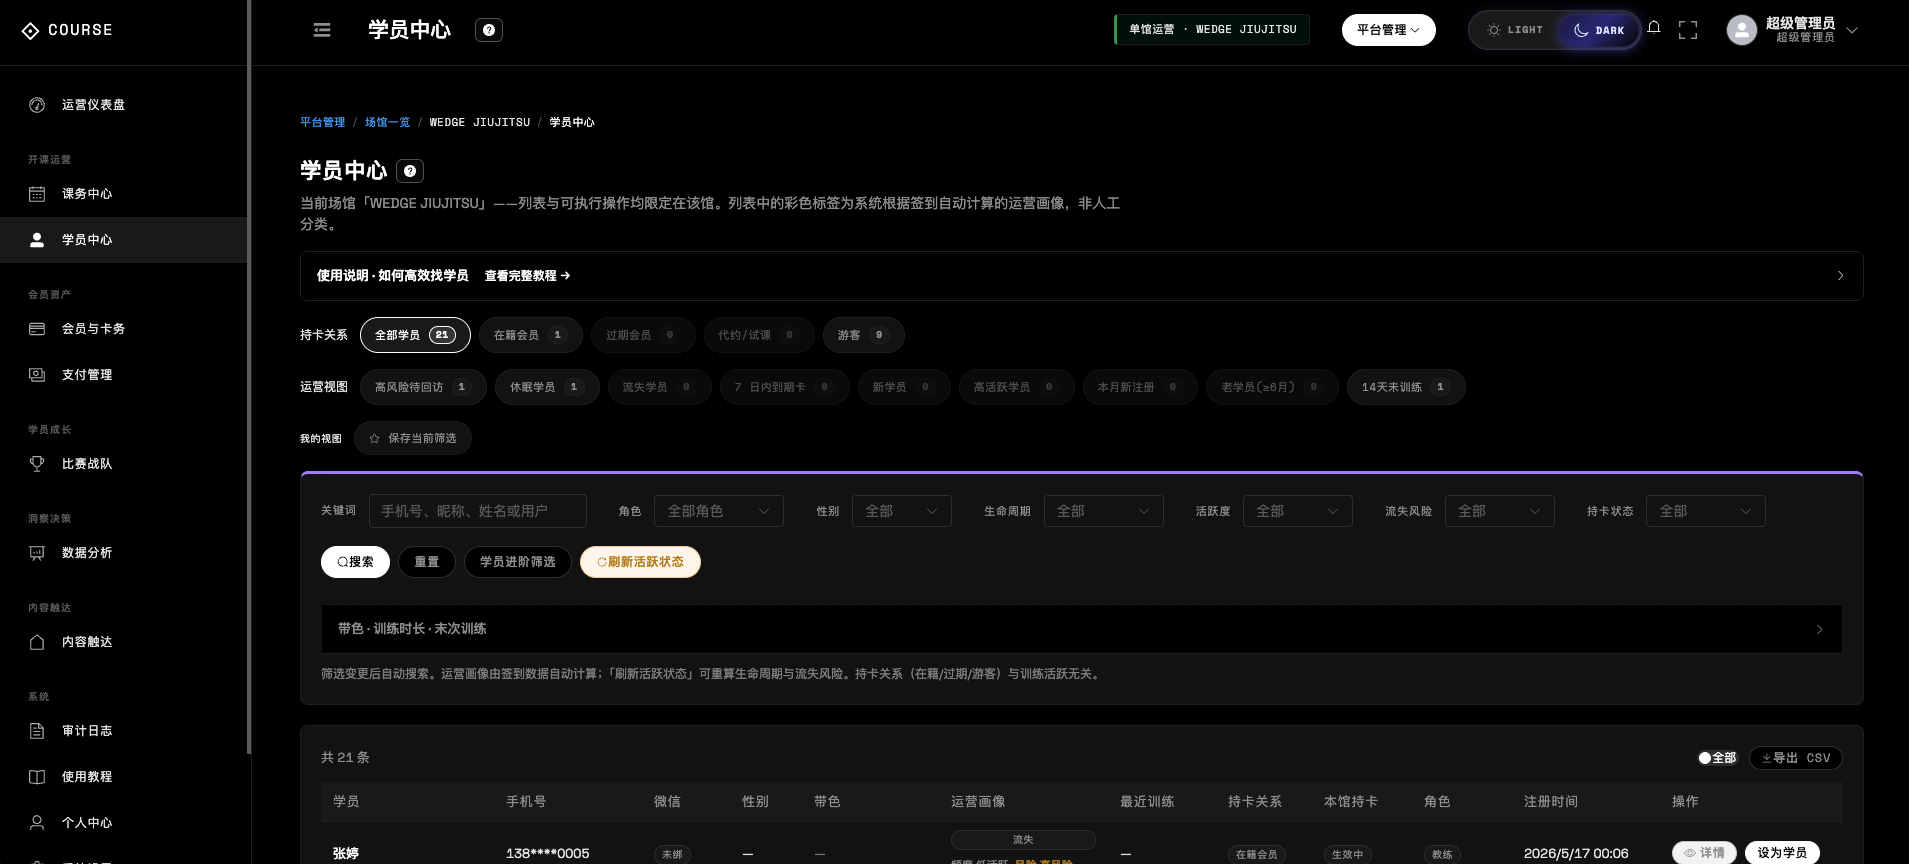Click the 支付管理 payment icon
Viewport: 1909px width, 864px height.
[x=37, y=375]
